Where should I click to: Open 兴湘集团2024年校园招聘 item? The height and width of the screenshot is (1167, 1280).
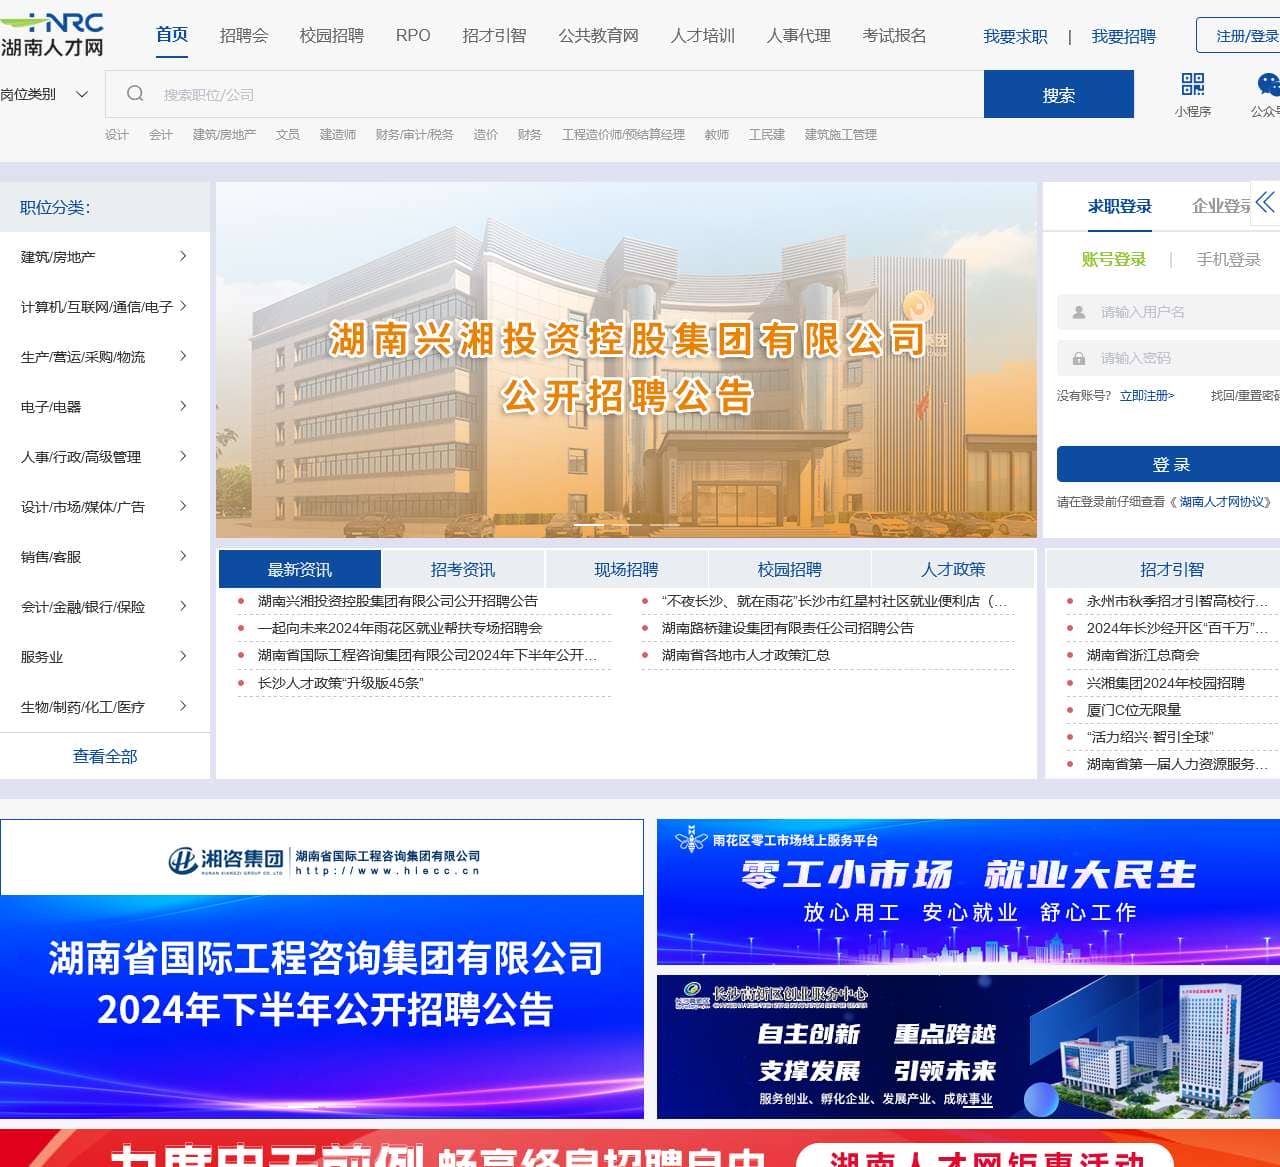(1165, 683)
